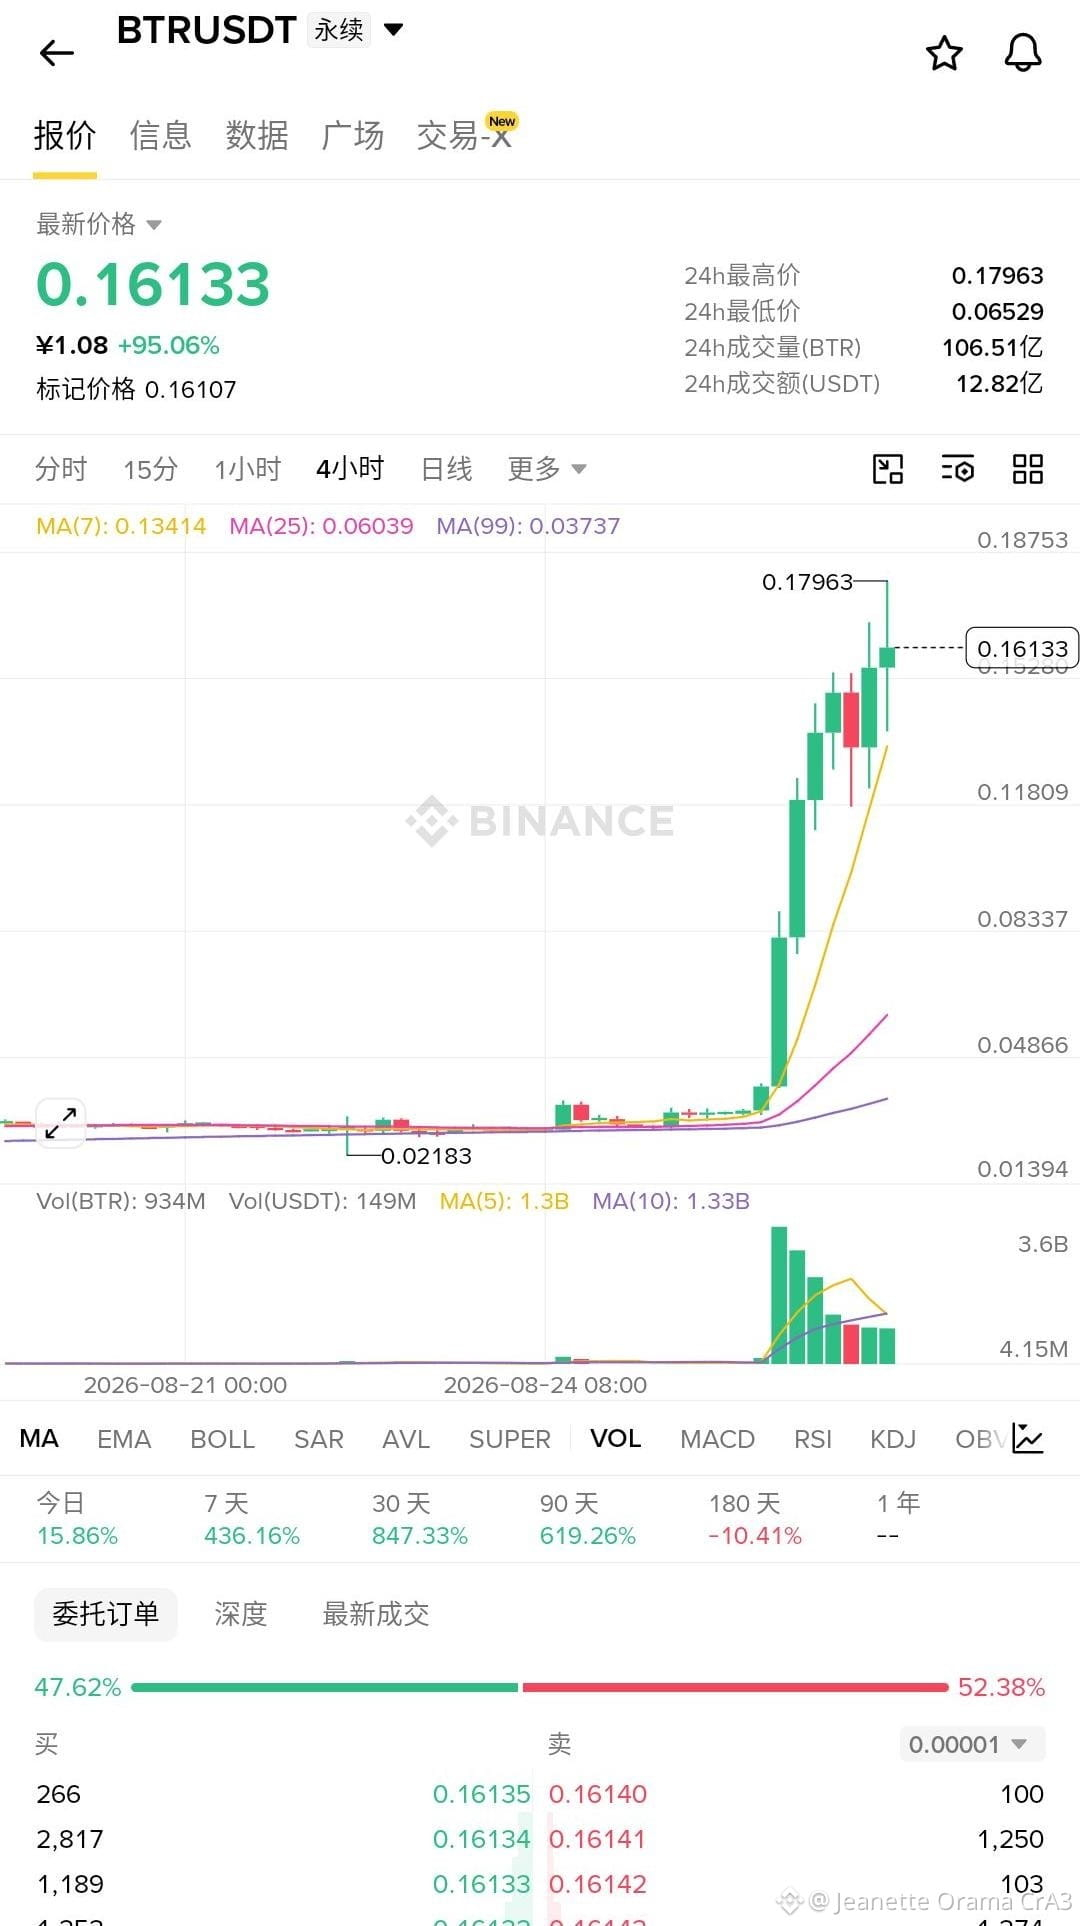Tap the 24h最高价 0.17963 value
The width and height of the screenshot is (1080, 1926).
(997, 275)
